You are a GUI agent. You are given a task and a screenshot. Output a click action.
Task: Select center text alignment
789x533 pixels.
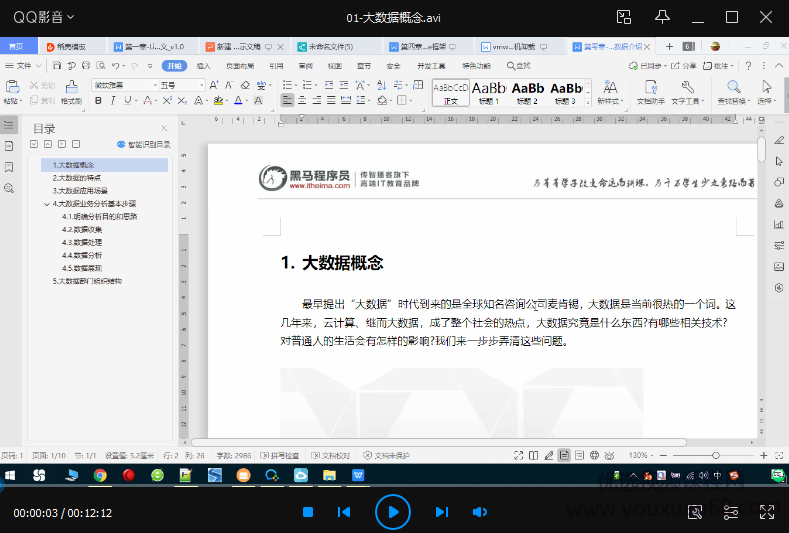(x=302, y=100)
